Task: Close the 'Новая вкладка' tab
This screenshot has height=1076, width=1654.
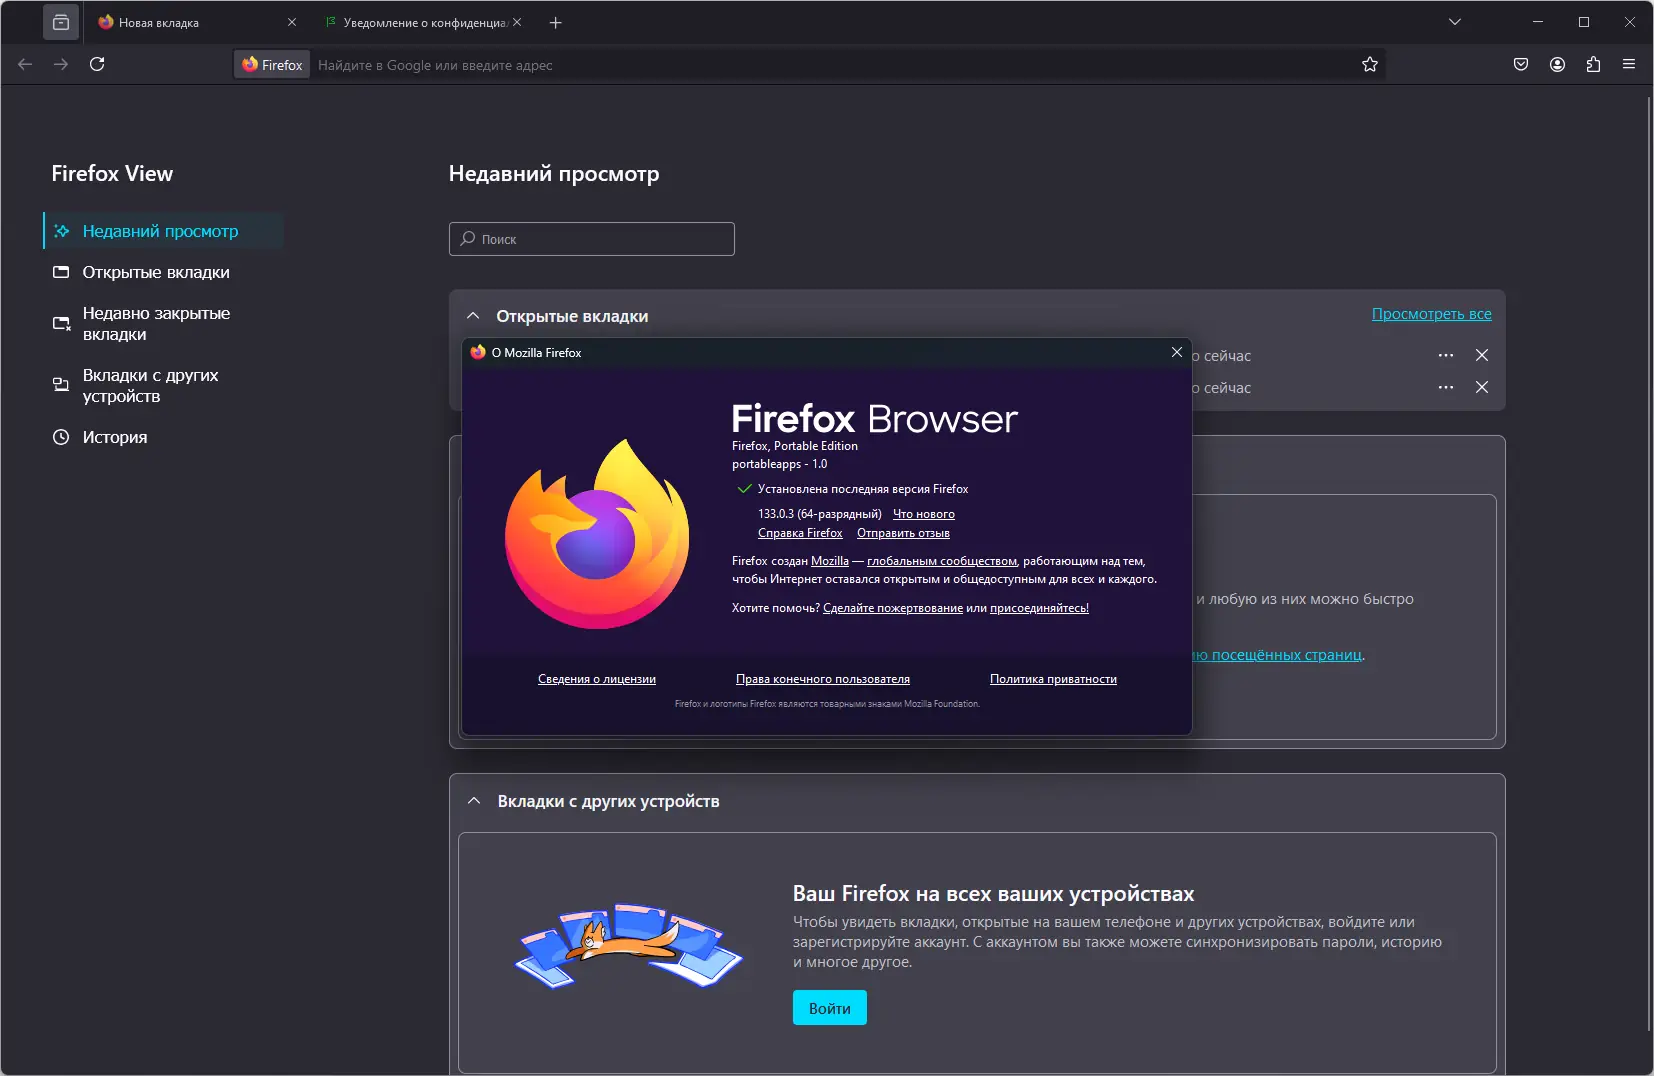Action: pos(292,22)
